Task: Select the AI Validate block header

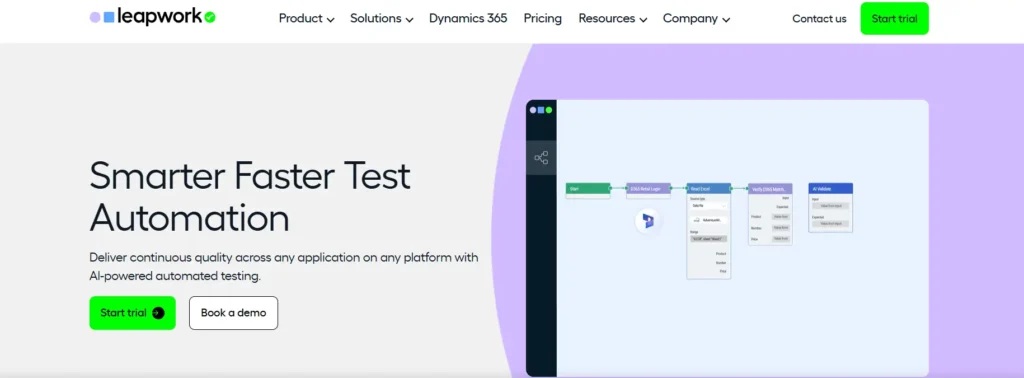Action: pyautogui.click(x=831, y=189)
